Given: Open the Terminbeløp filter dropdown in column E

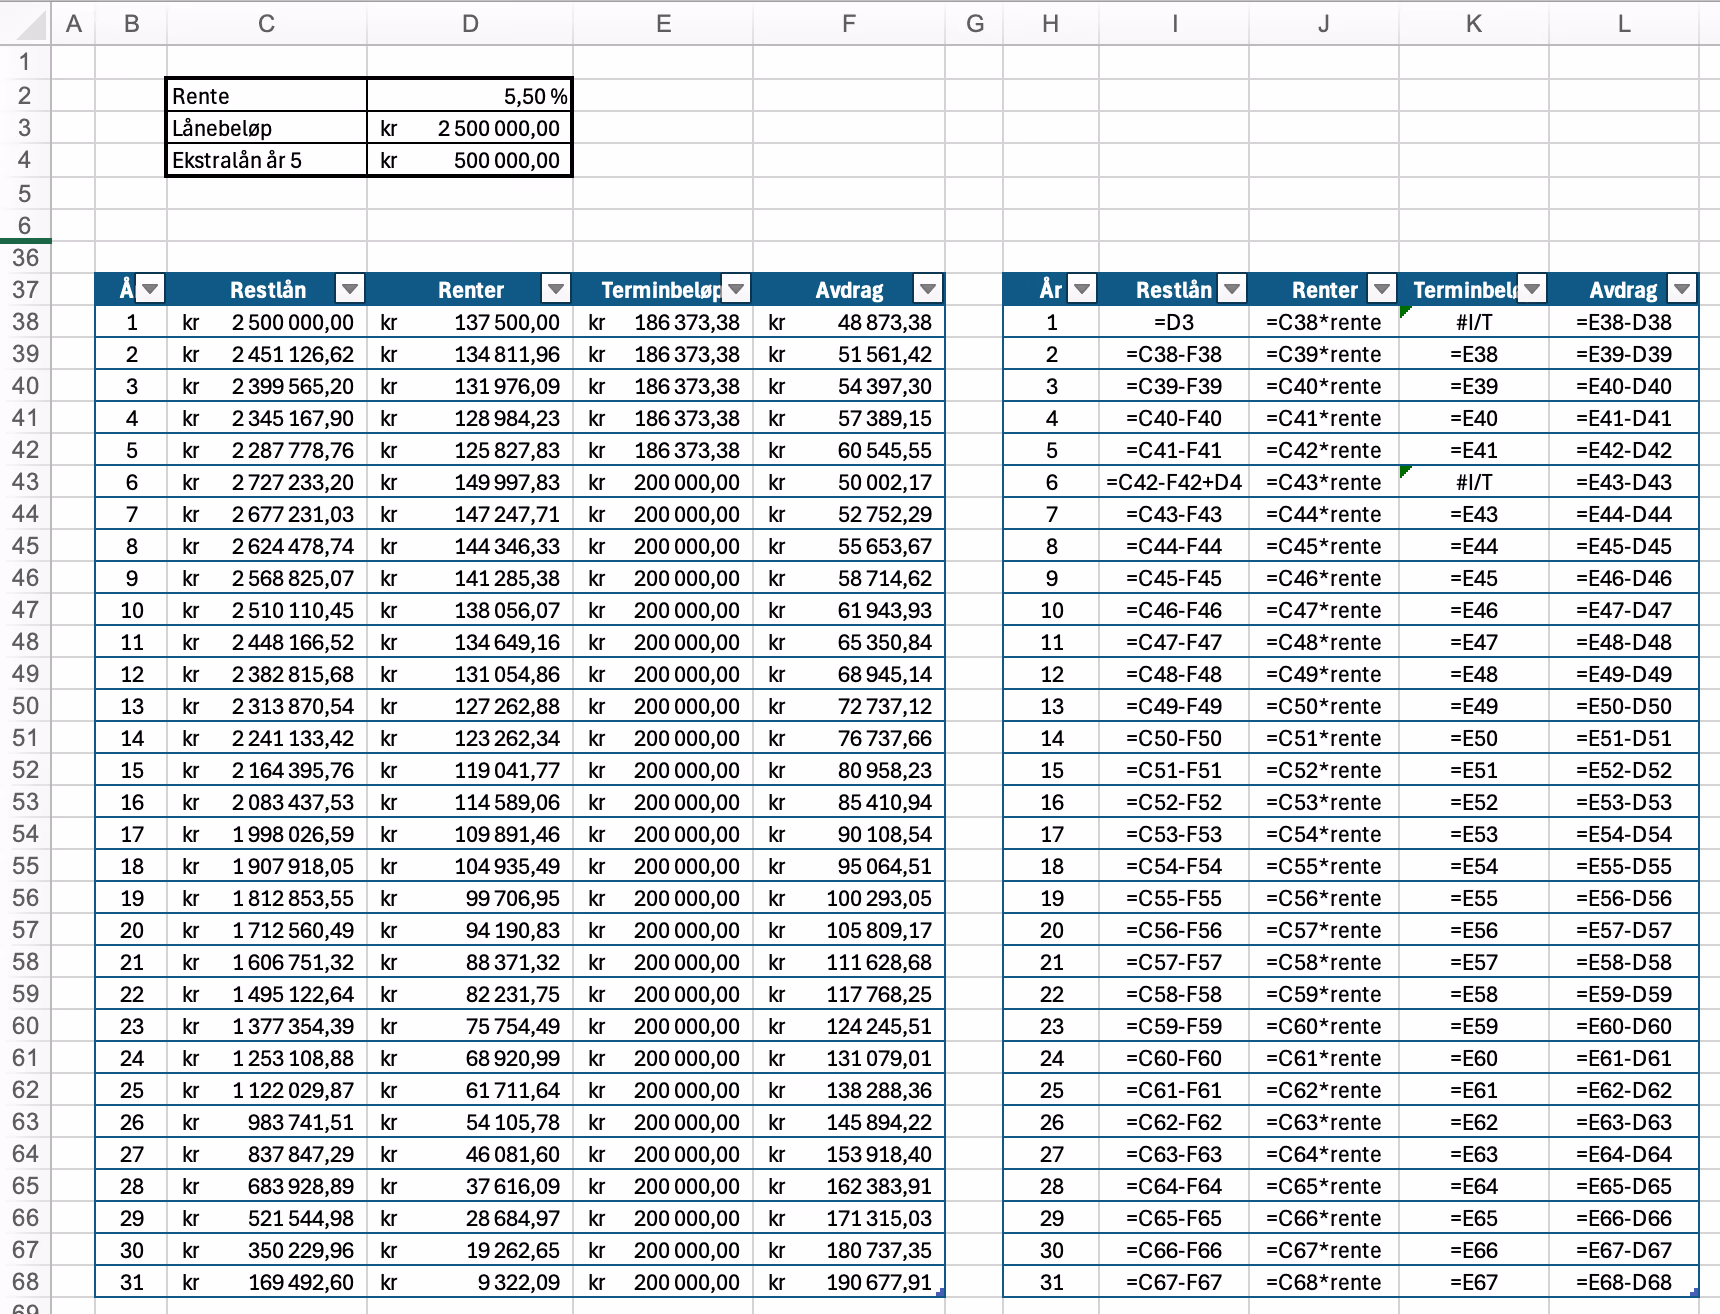Looking at the screenshot, I should point(736,290).
